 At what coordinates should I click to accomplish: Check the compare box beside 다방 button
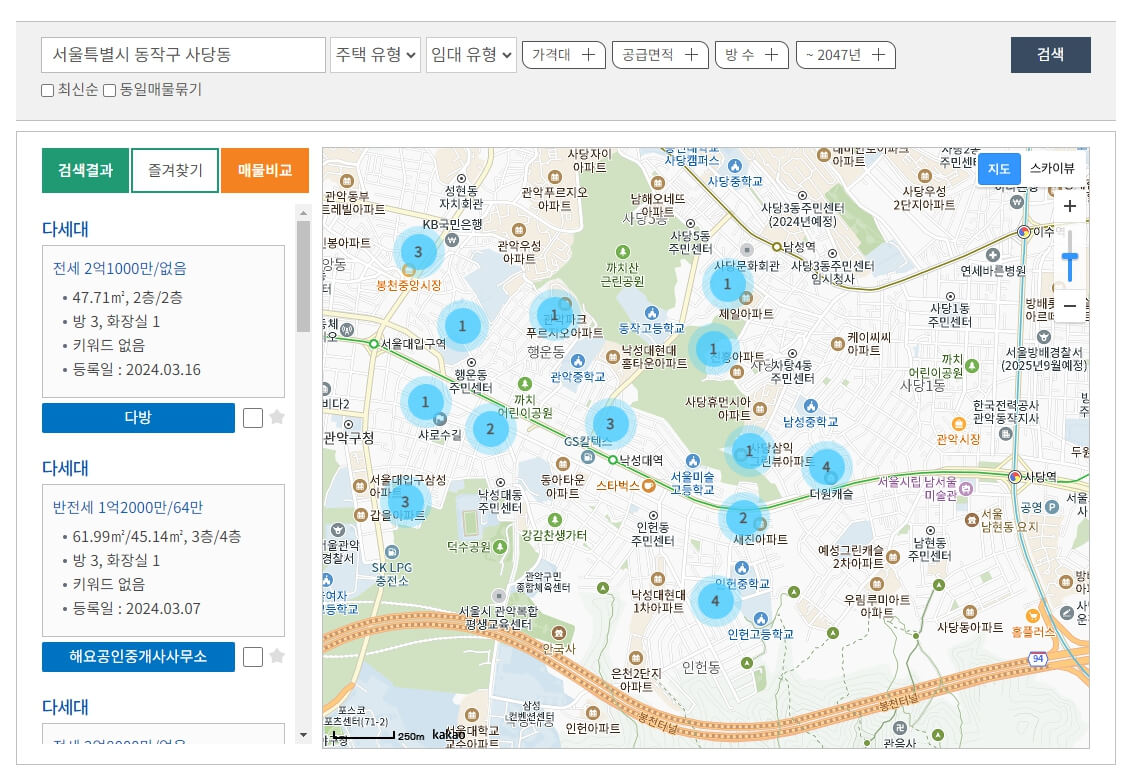tap(253, 418)
